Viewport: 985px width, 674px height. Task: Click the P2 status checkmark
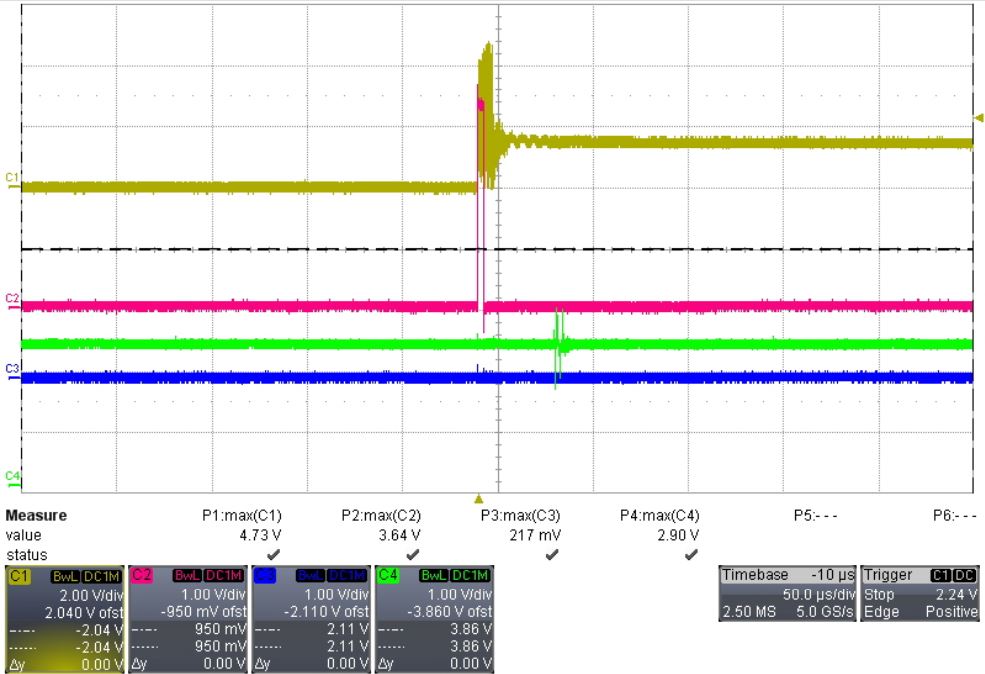(413, 555)
